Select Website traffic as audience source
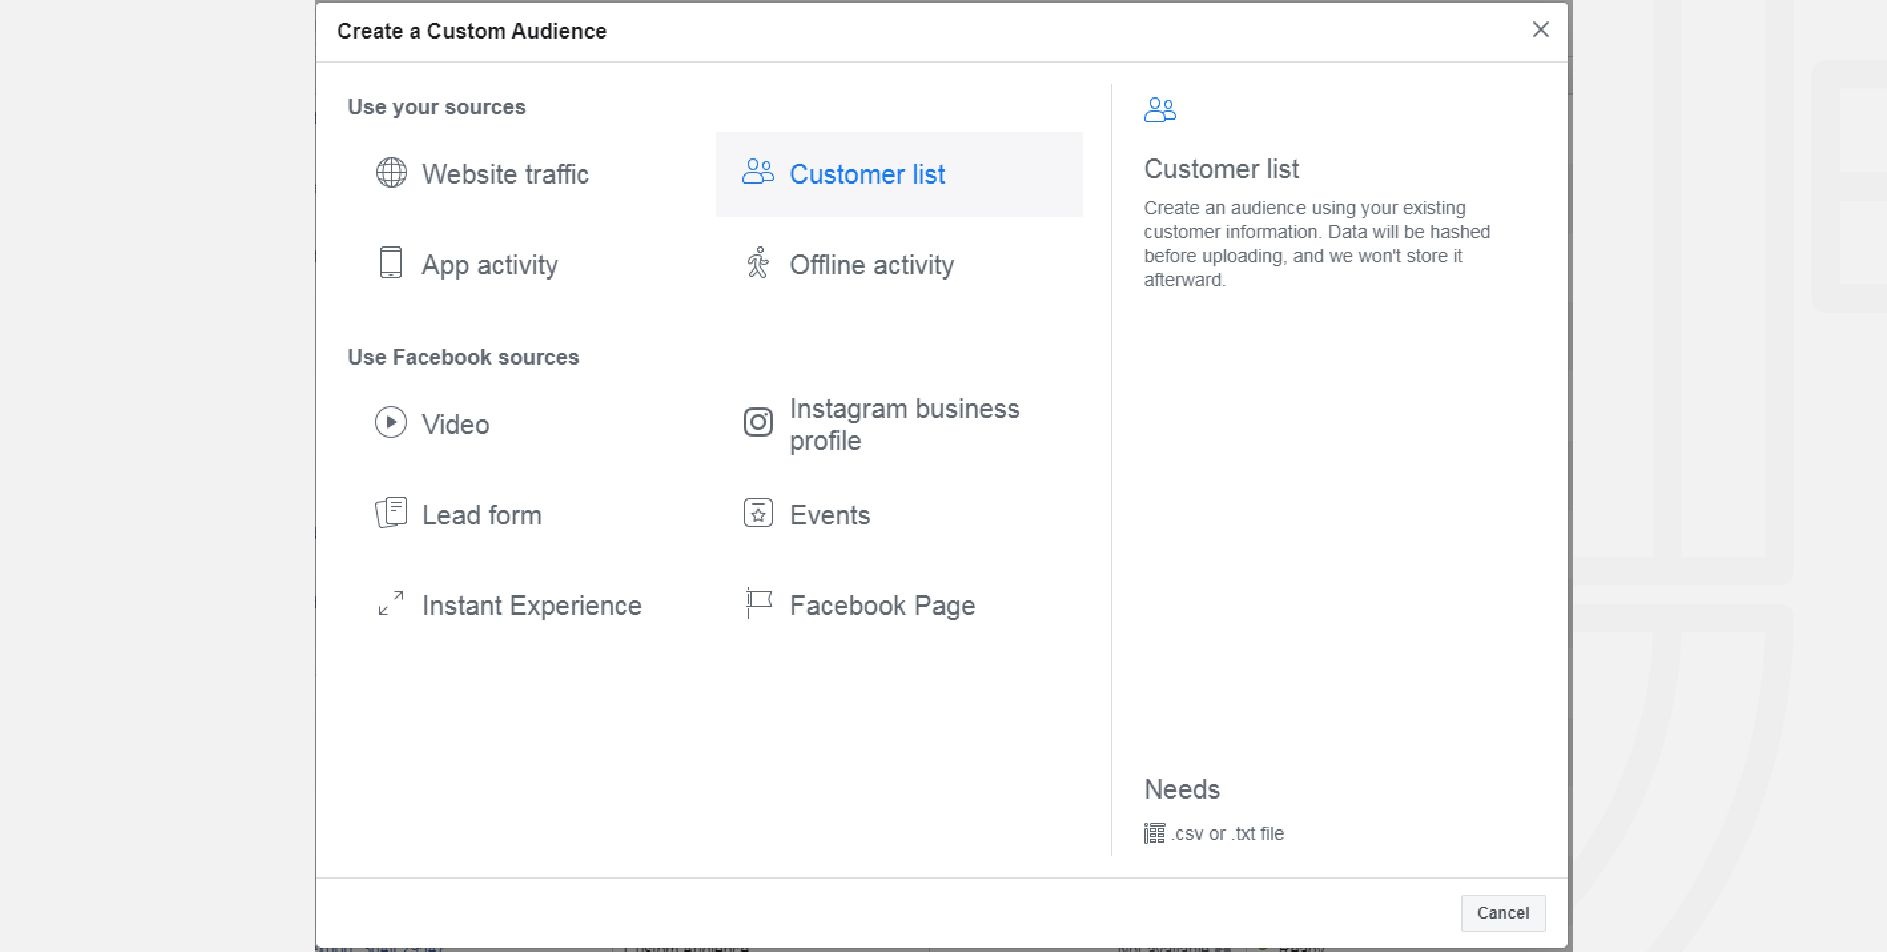This screenshot has height=952, width=1887. point(505,174)
